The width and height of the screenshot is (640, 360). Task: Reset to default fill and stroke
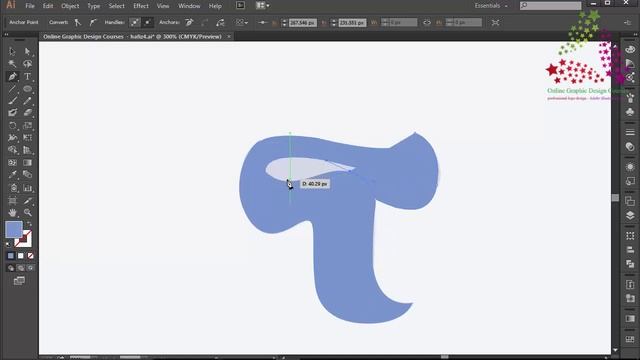click(8, 244)
